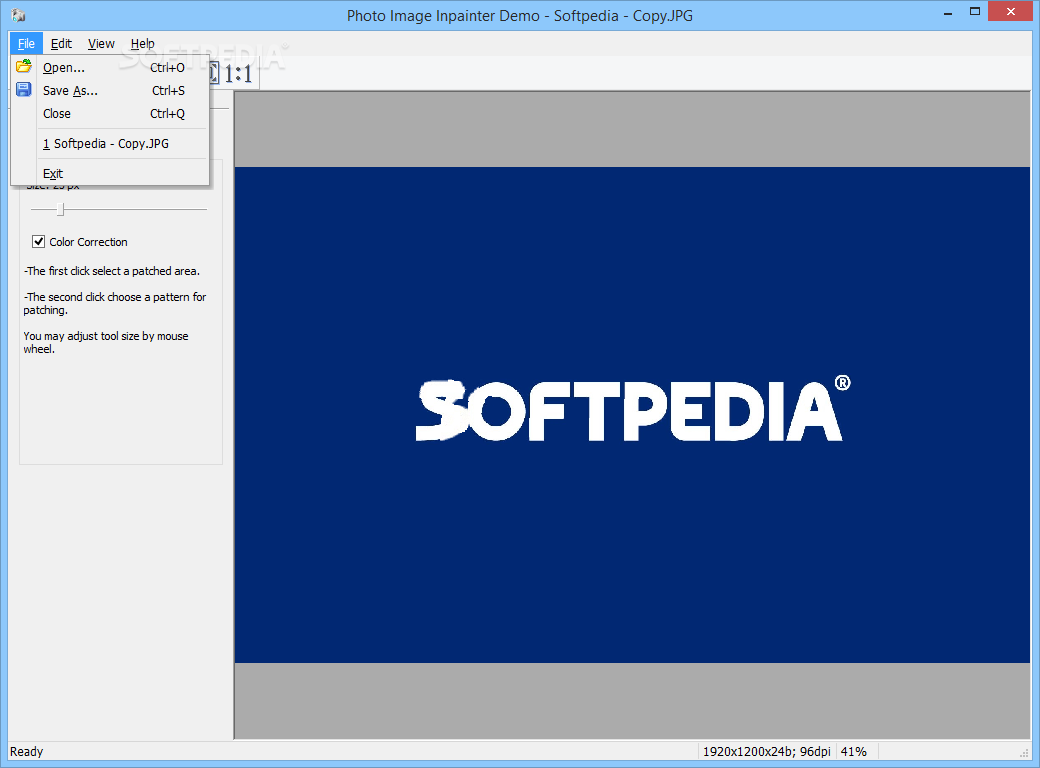Choose Open... from the File menu
1040x768 pixels.
[110, 68]
